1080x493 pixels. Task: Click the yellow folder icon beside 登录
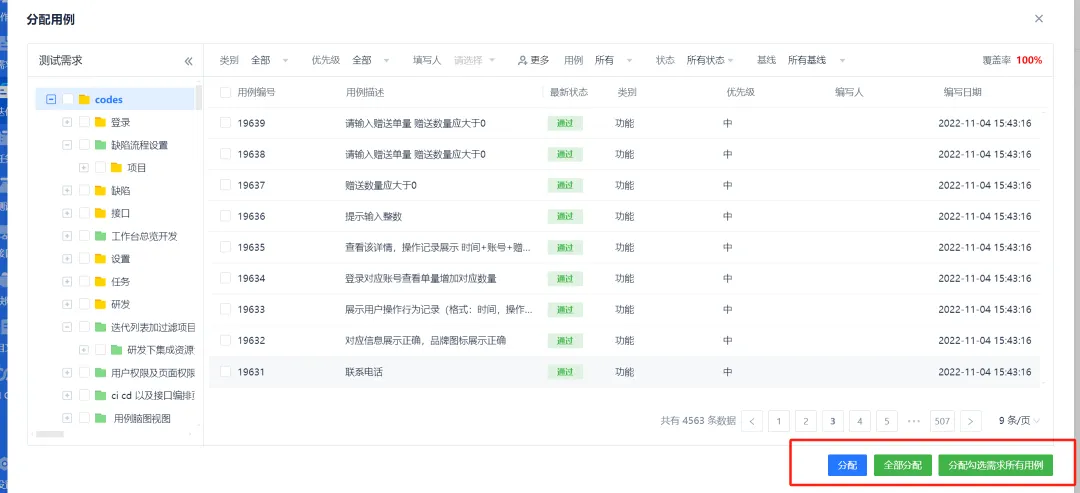coord(100,123)
